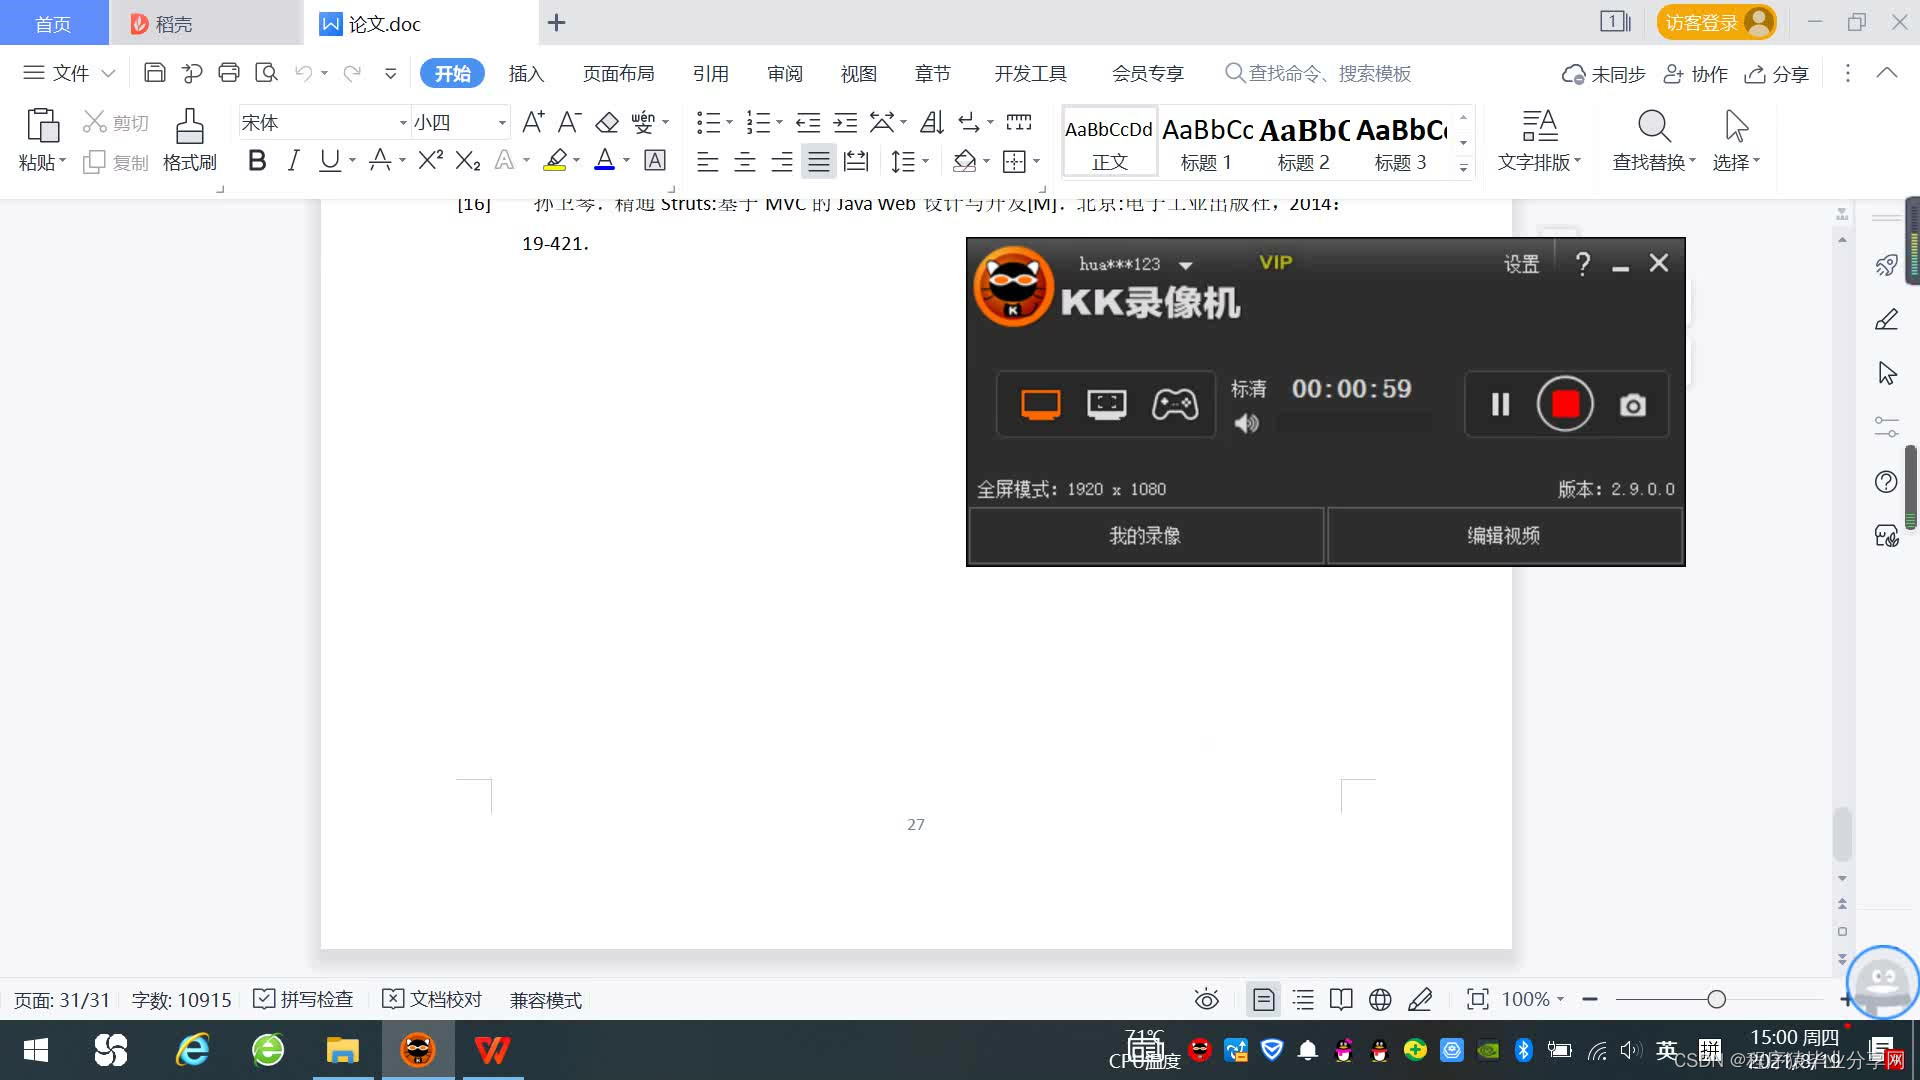1920x1080 pixels.
Task: Click the zoom slider handle
Action: coord(1717,999)
